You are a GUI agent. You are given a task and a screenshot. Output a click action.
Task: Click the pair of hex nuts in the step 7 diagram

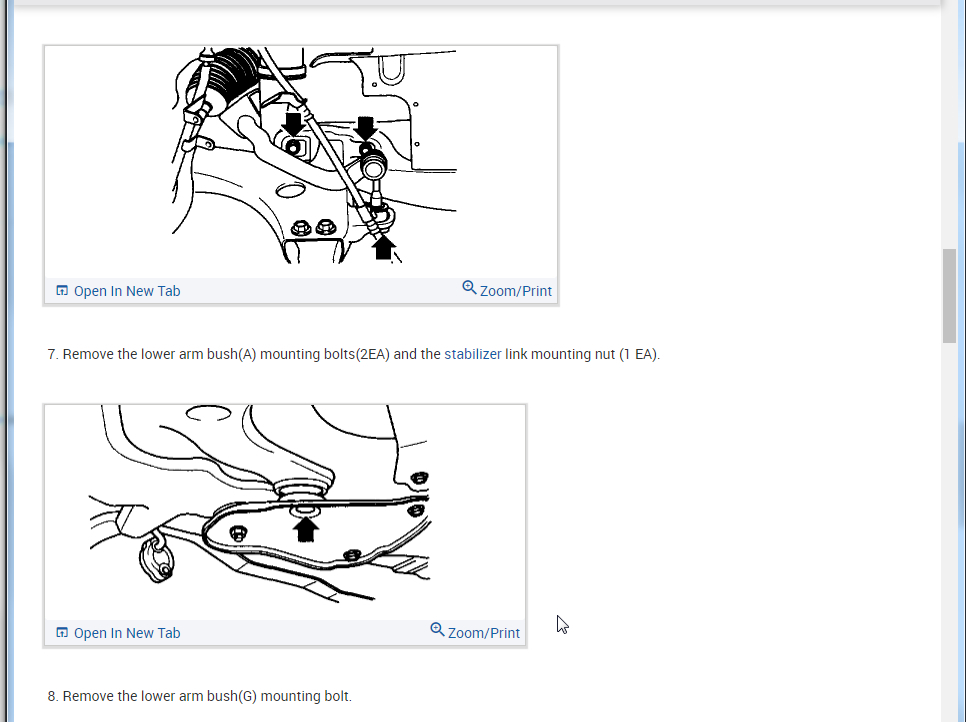pyautogui.click(x=313, y=228)
